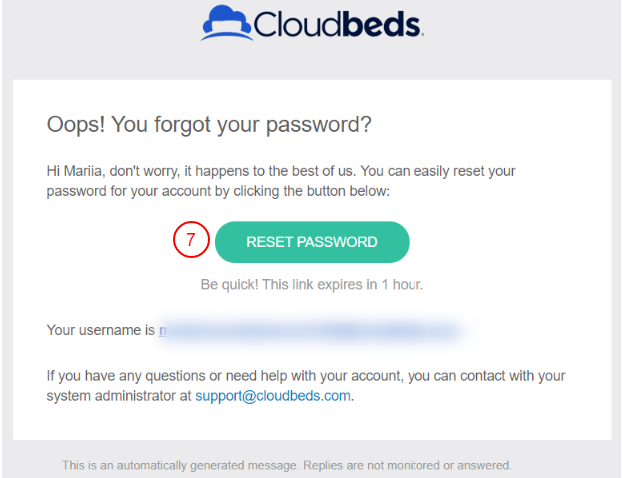Click the name 'Mariia' in the greeting

click(x=82, y=171)
